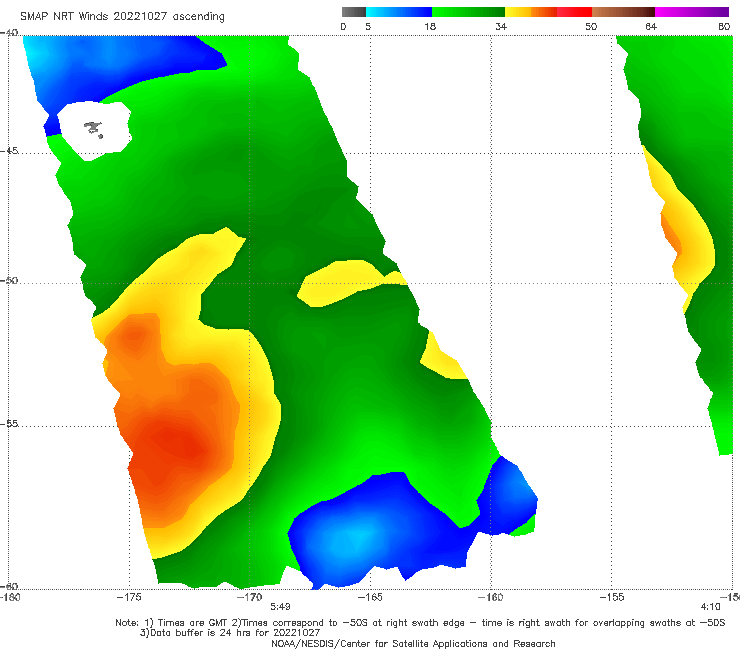Click the longitude label '-175'
The width and height of the screenshot is (740, 650).
[x=129, y=597]
